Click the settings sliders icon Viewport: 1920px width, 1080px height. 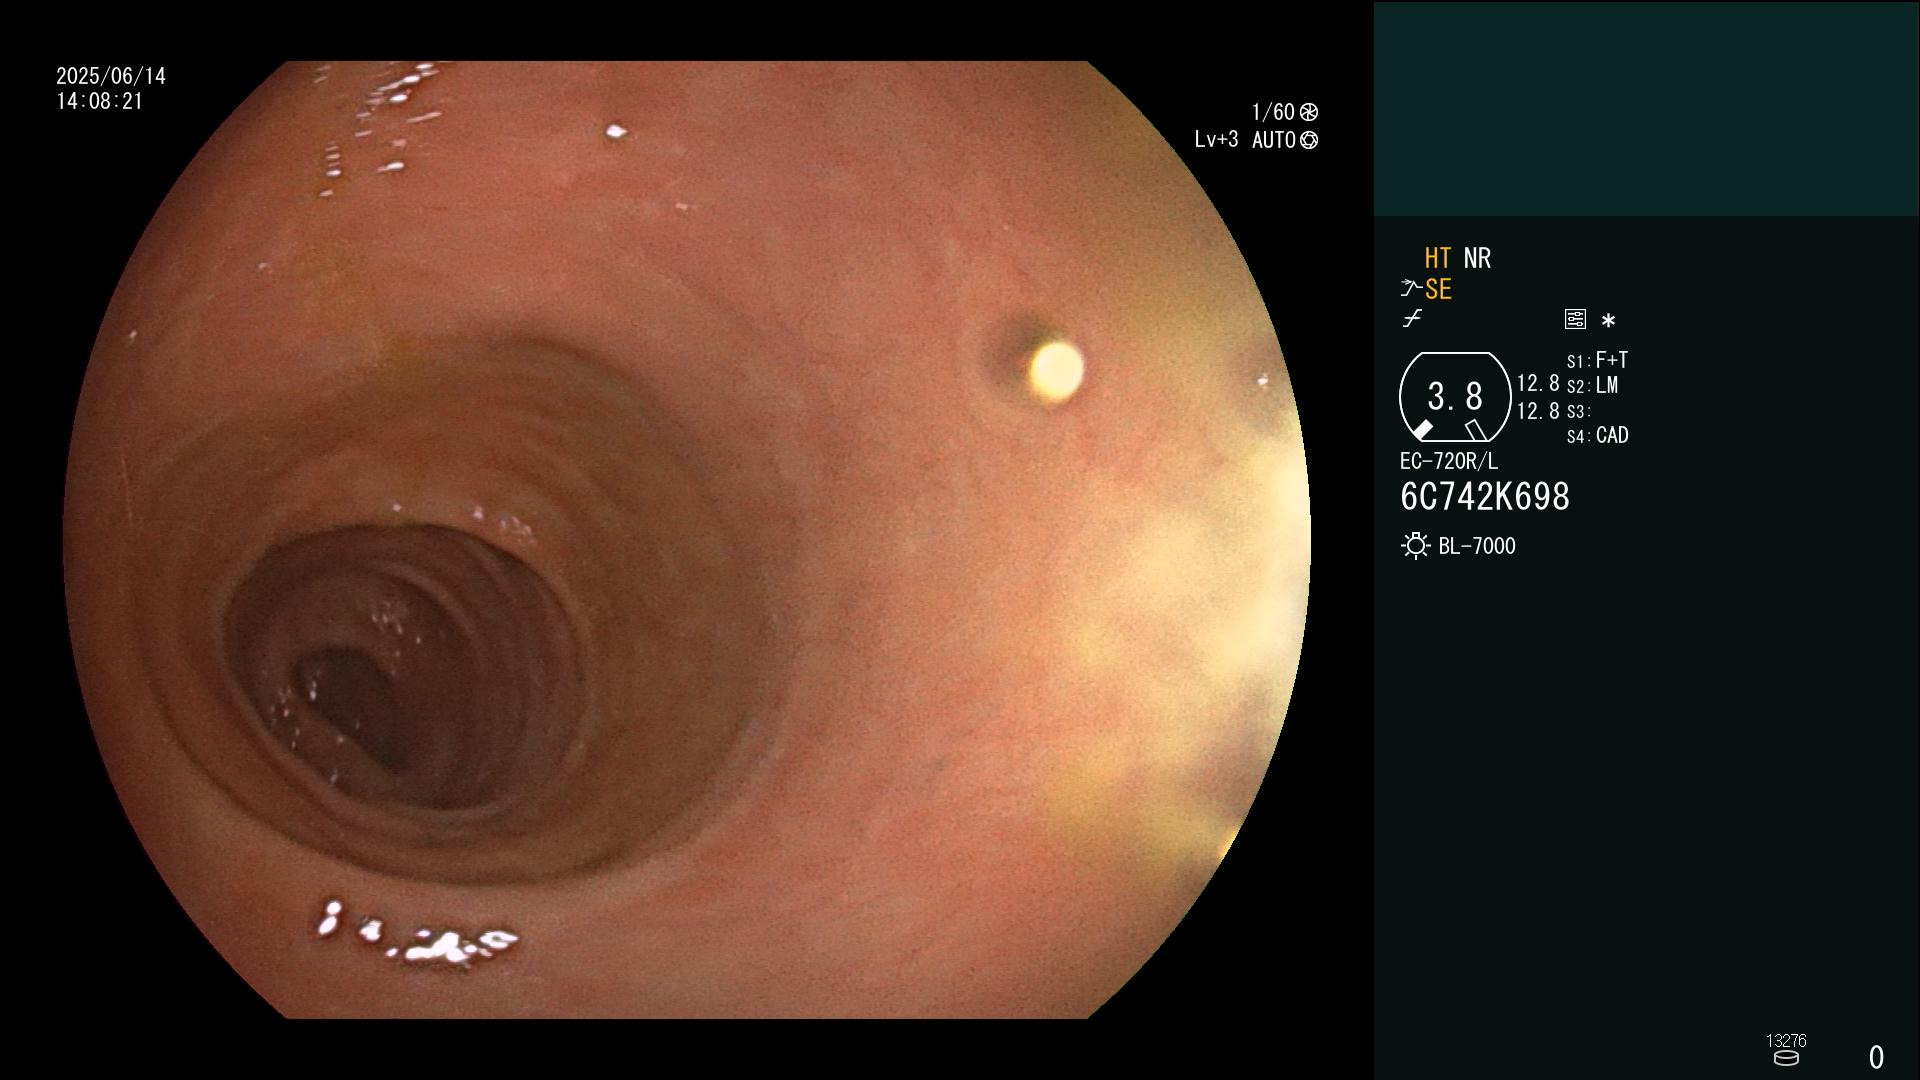tap(1575, 319)
